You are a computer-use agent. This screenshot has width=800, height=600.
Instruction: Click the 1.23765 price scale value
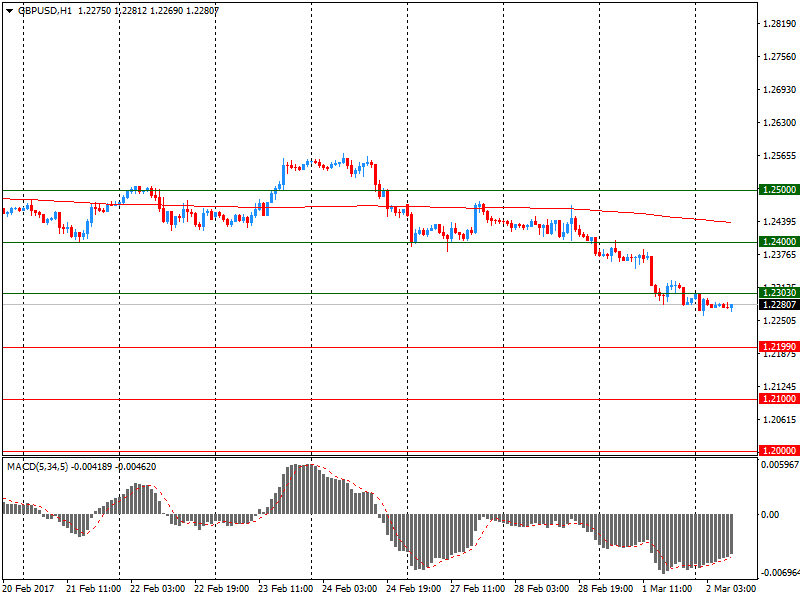pos(779,255)
